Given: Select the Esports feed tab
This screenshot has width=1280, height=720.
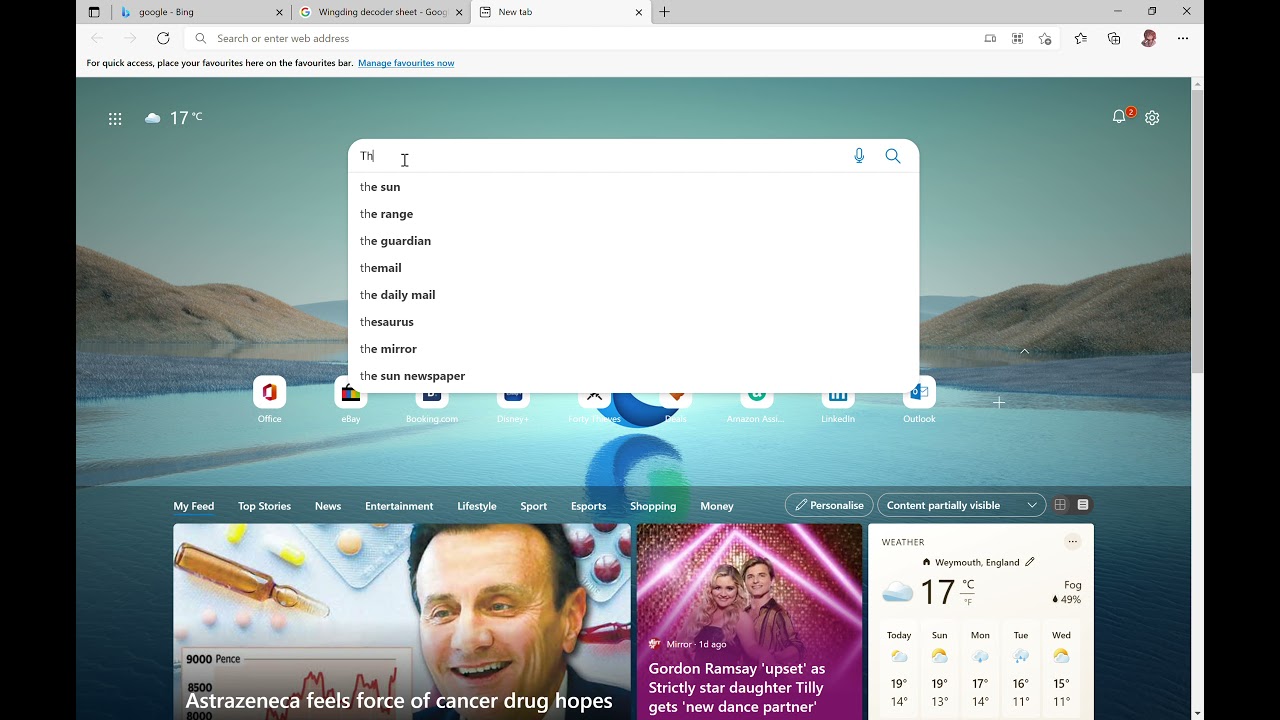Looking at the screenshot, I should pos(589,506).
